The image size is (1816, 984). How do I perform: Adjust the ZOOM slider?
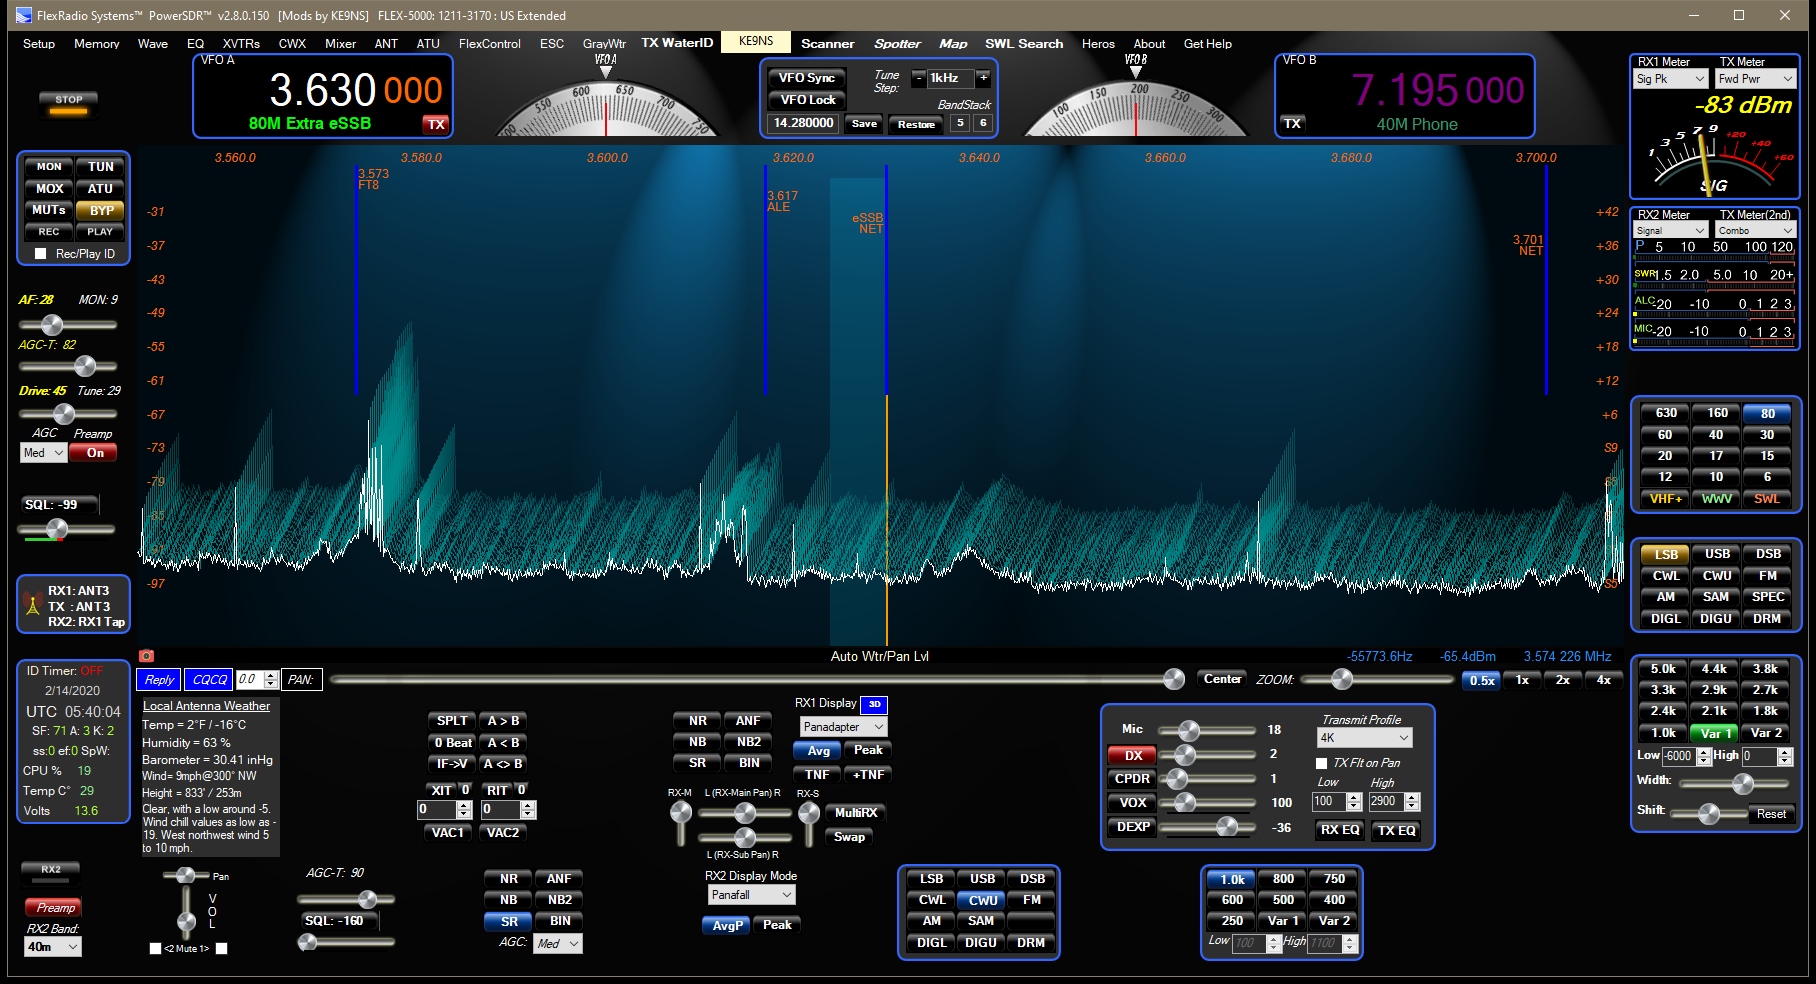[1379, 680]
